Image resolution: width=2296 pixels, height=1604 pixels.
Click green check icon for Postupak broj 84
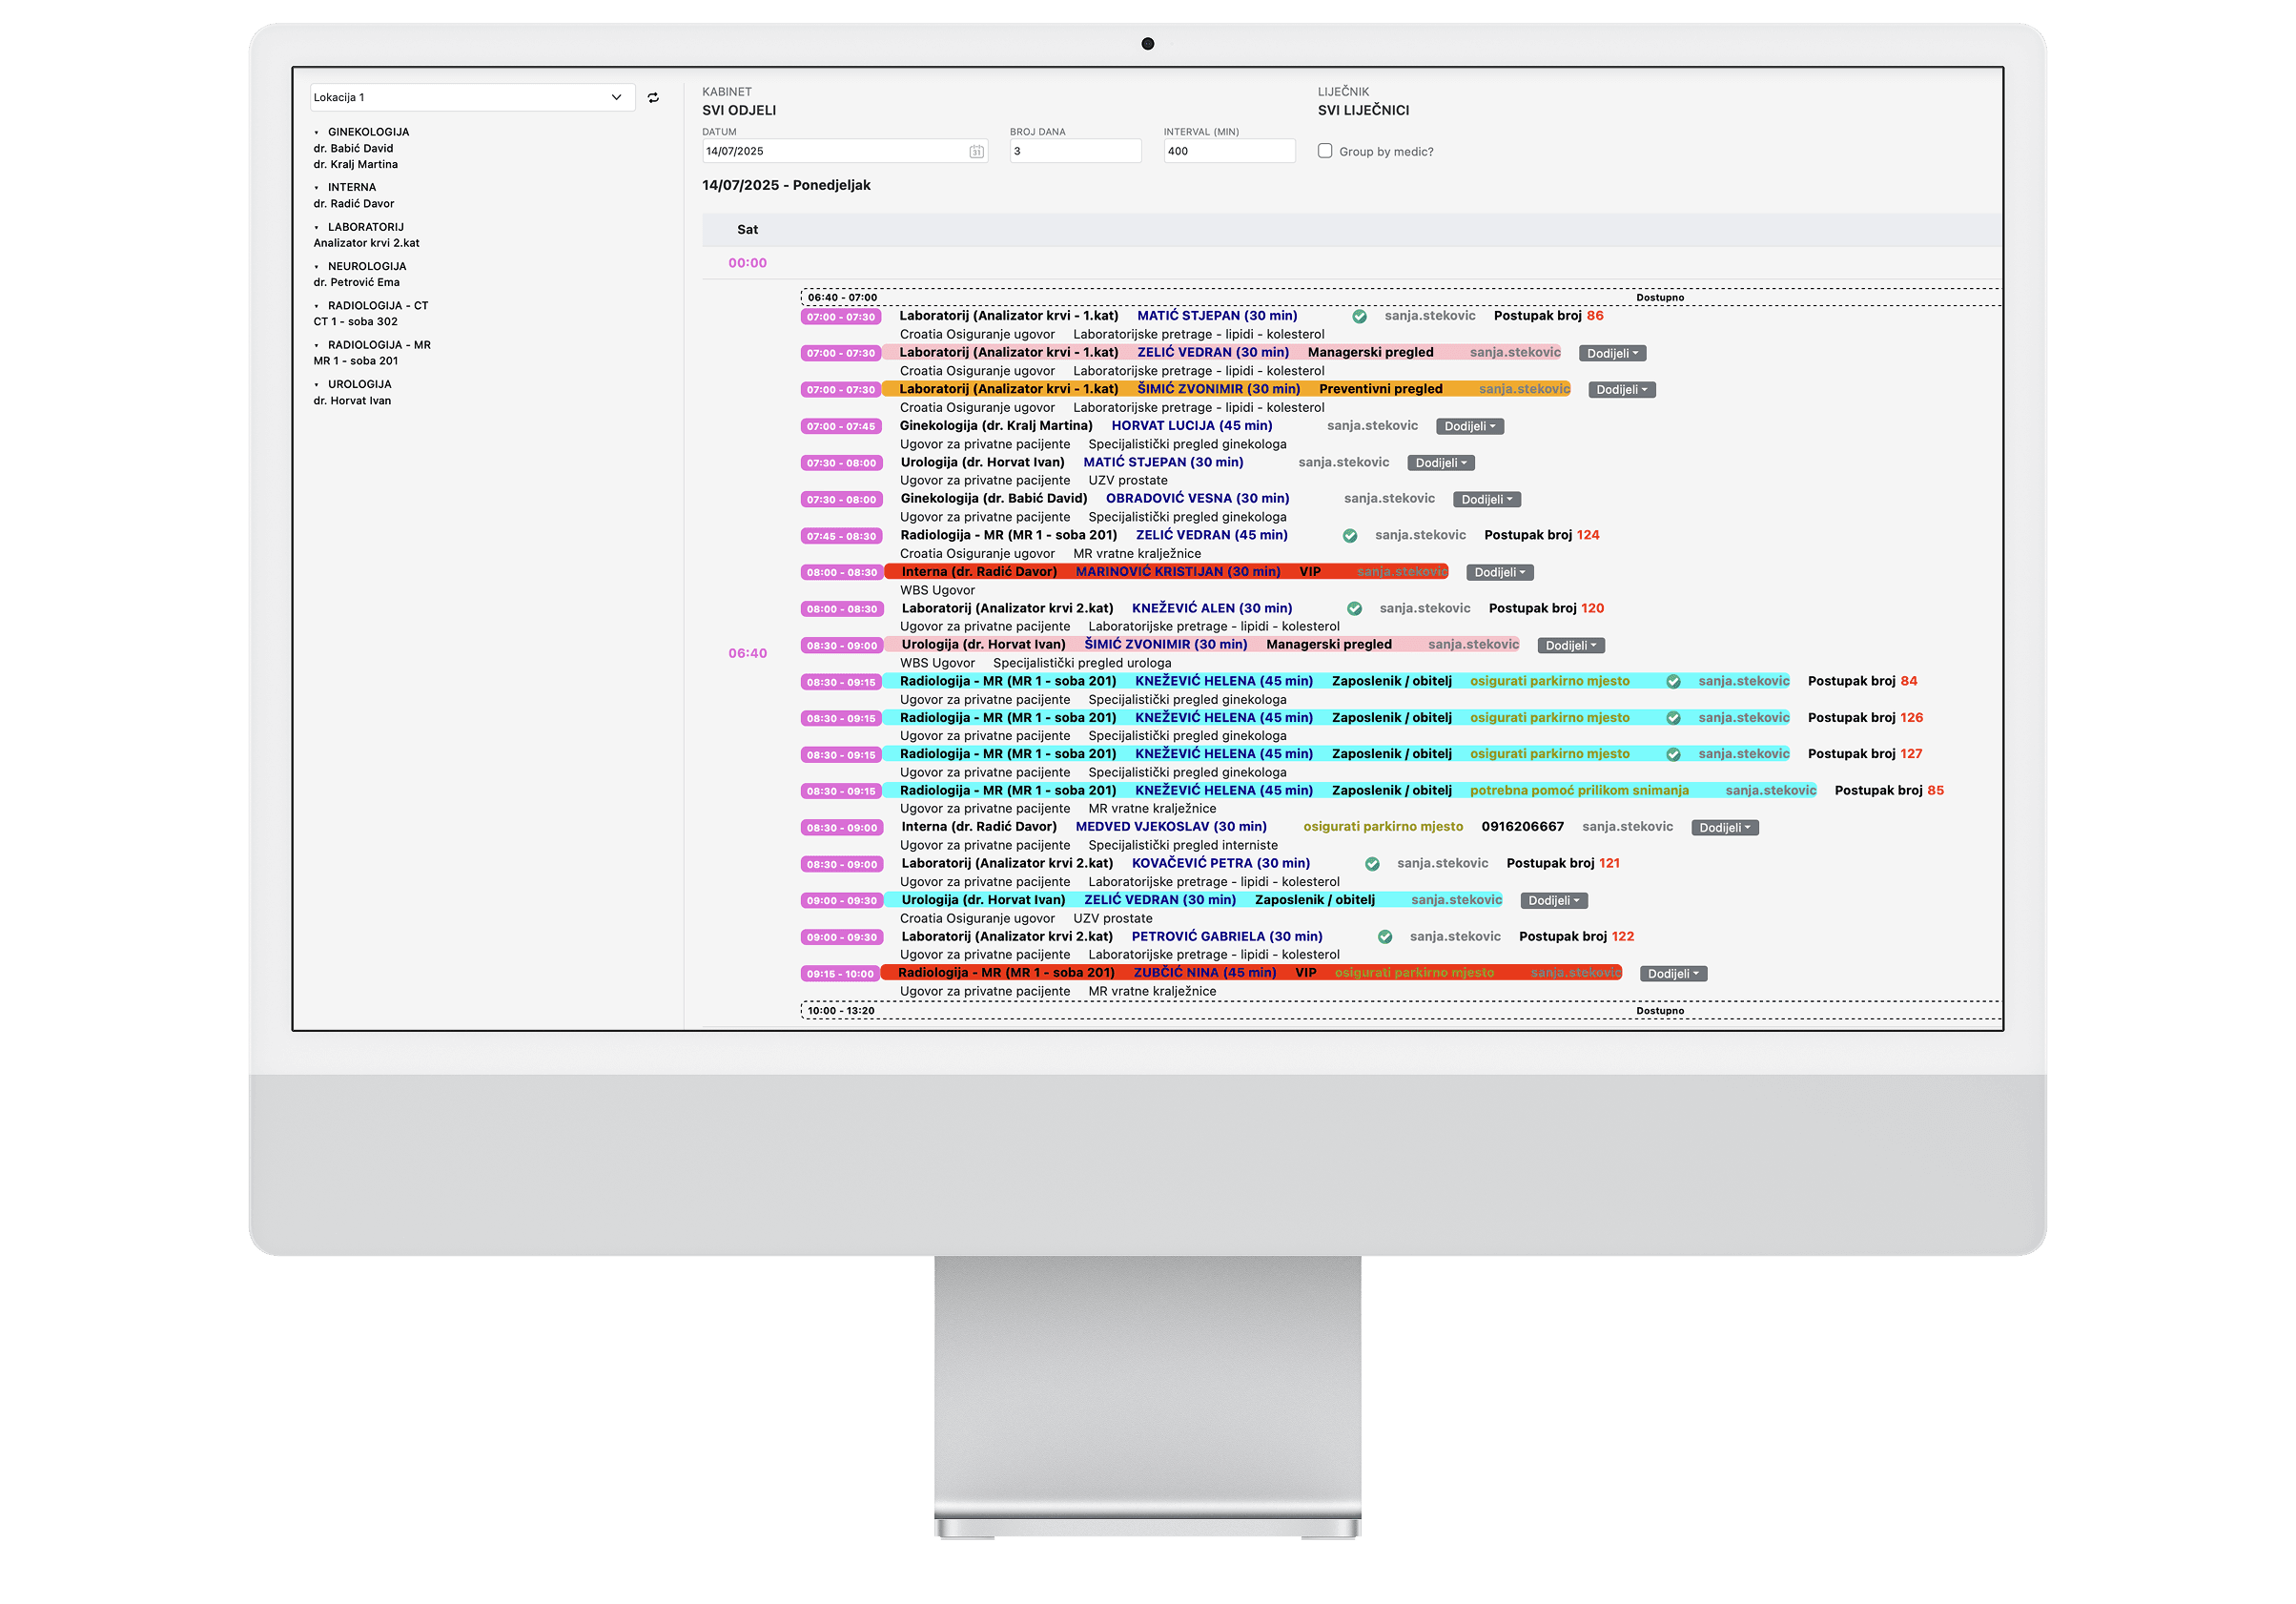point(1673,682)
